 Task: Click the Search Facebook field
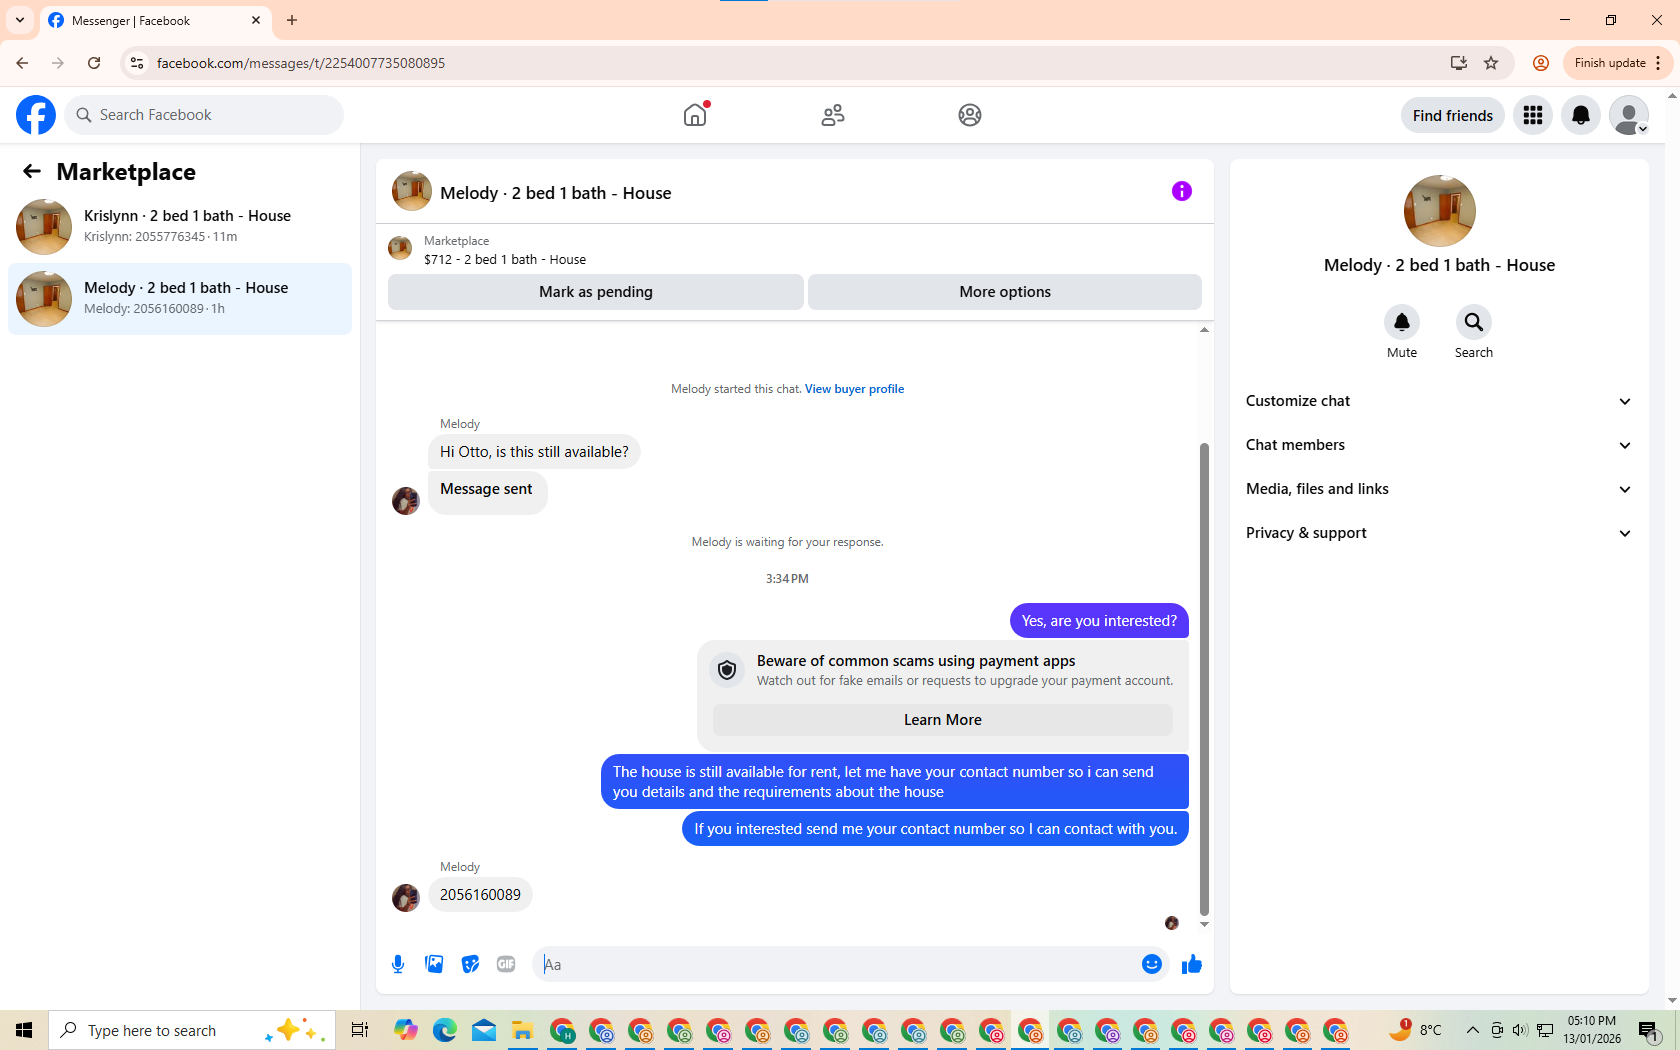[x=204, y=115]
